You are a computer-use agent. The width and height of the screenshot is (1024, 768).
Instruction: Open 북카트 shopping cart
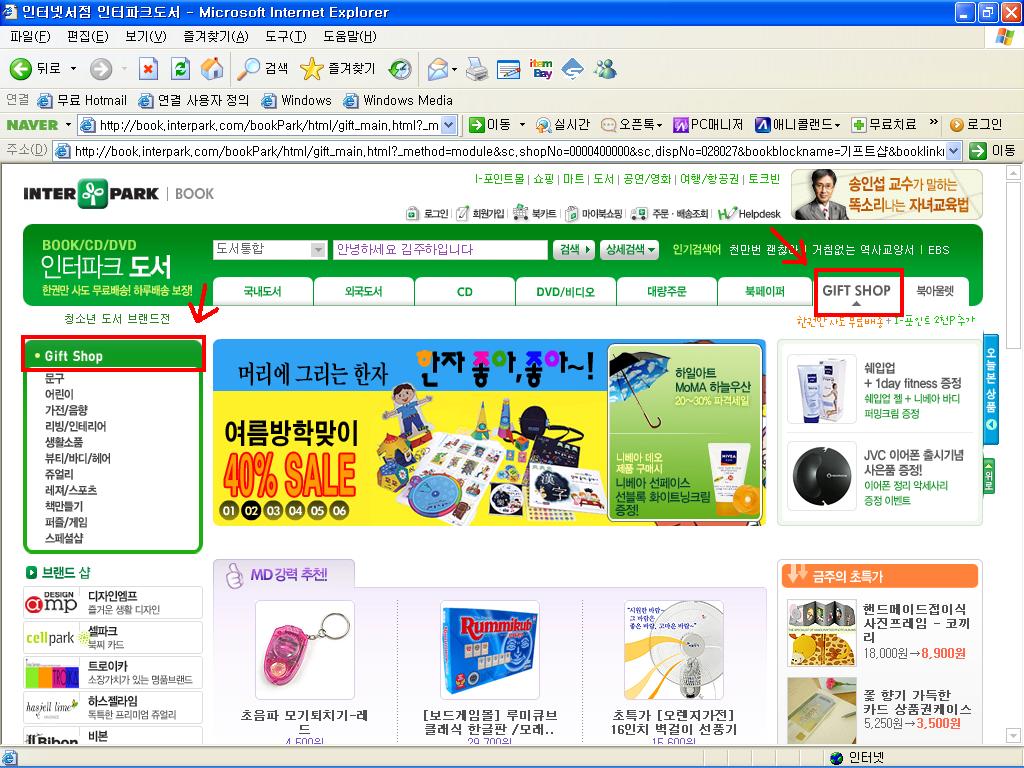535,213
